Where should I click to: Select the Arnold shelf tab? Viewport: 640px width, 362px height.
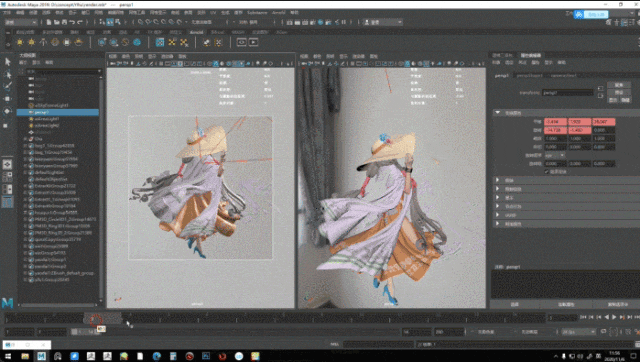click(x=196, y=32)
